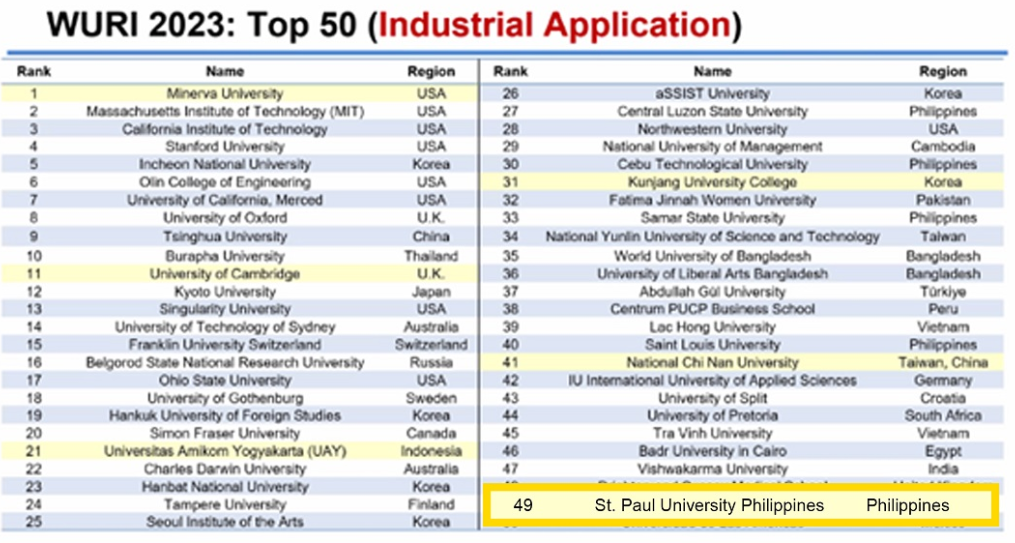Image resolution: width=1015 pixels, height=543 pixels.
Task: Click "Seoul Institute of the Arts"
Action: (225, 522)
